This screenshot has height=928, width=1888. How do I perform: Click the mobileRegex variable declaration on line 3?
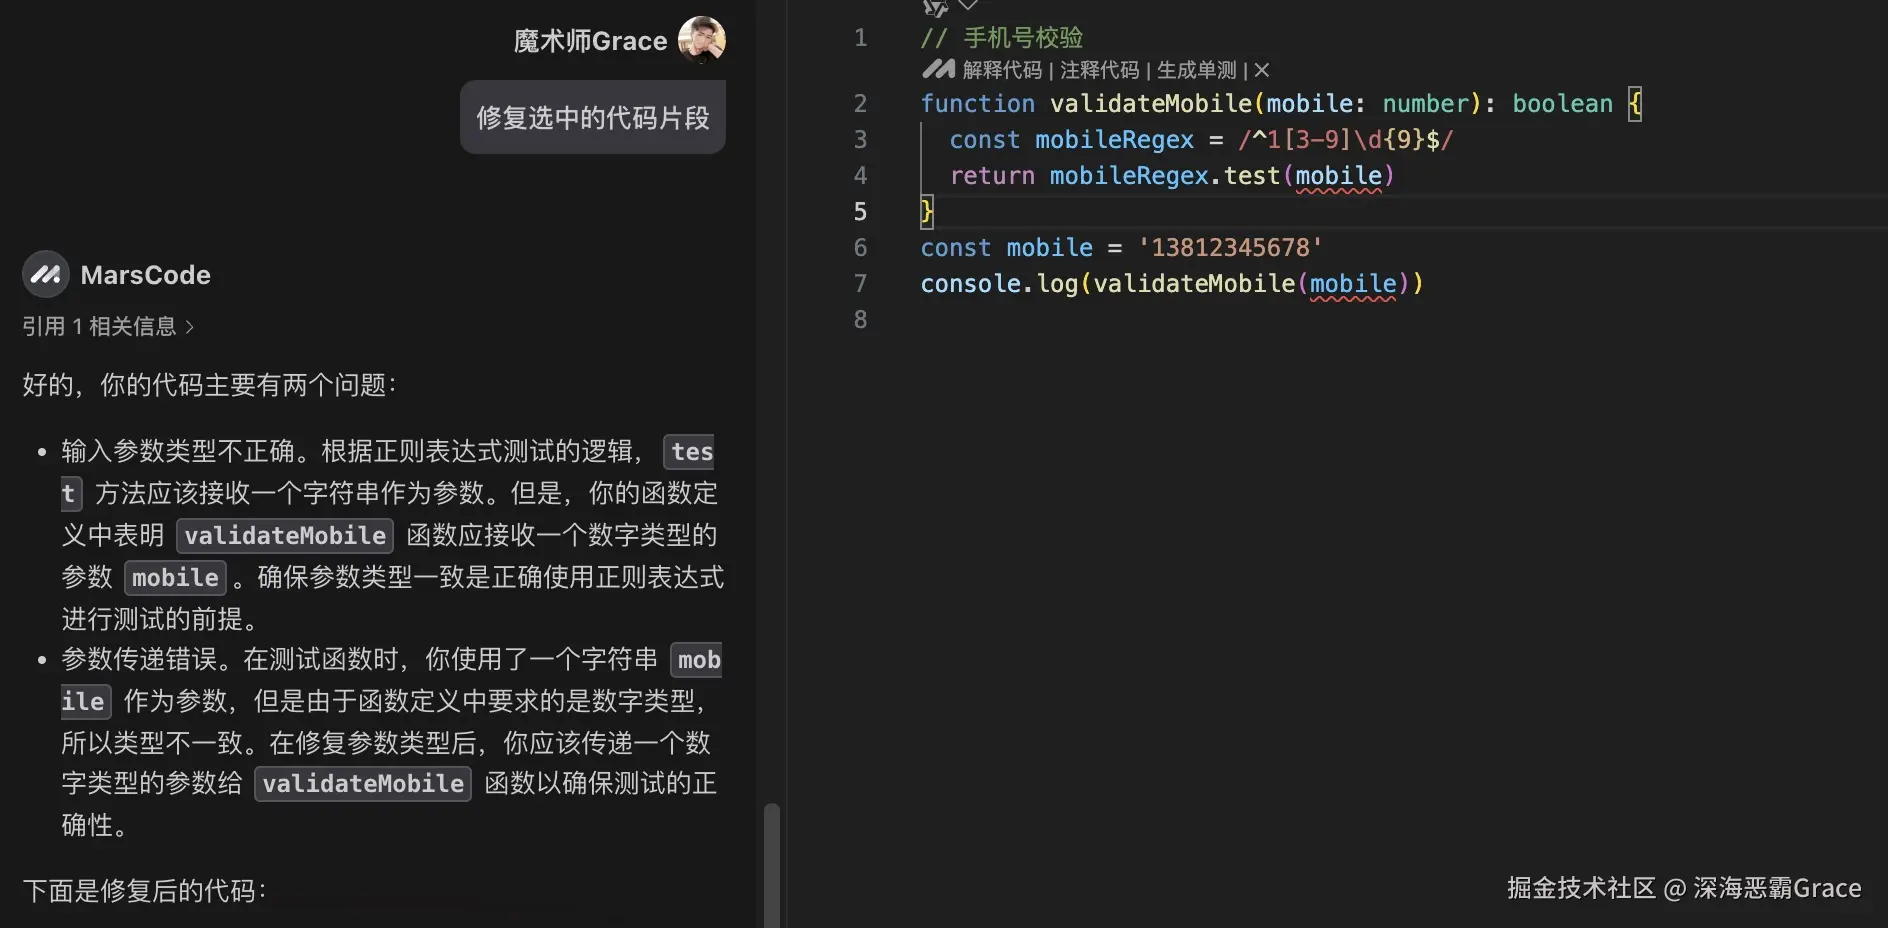[x=1114, y=139]
